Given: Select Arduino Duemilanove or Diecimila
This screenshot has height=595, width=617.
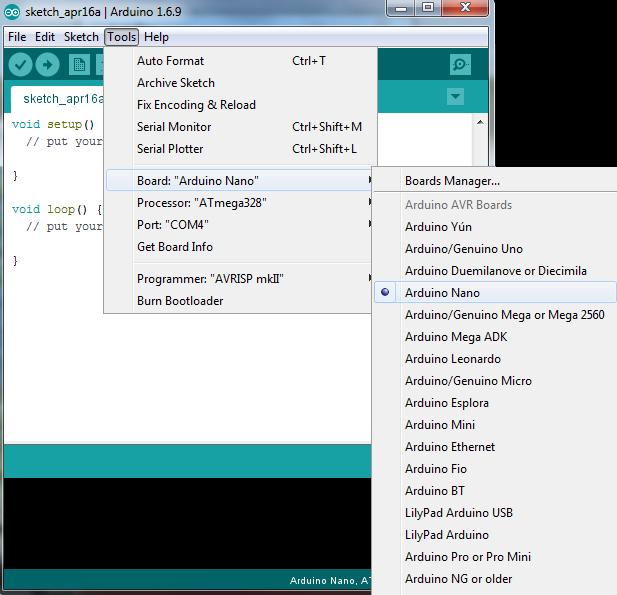Looking at the screenshot, I should click(495, 271).
